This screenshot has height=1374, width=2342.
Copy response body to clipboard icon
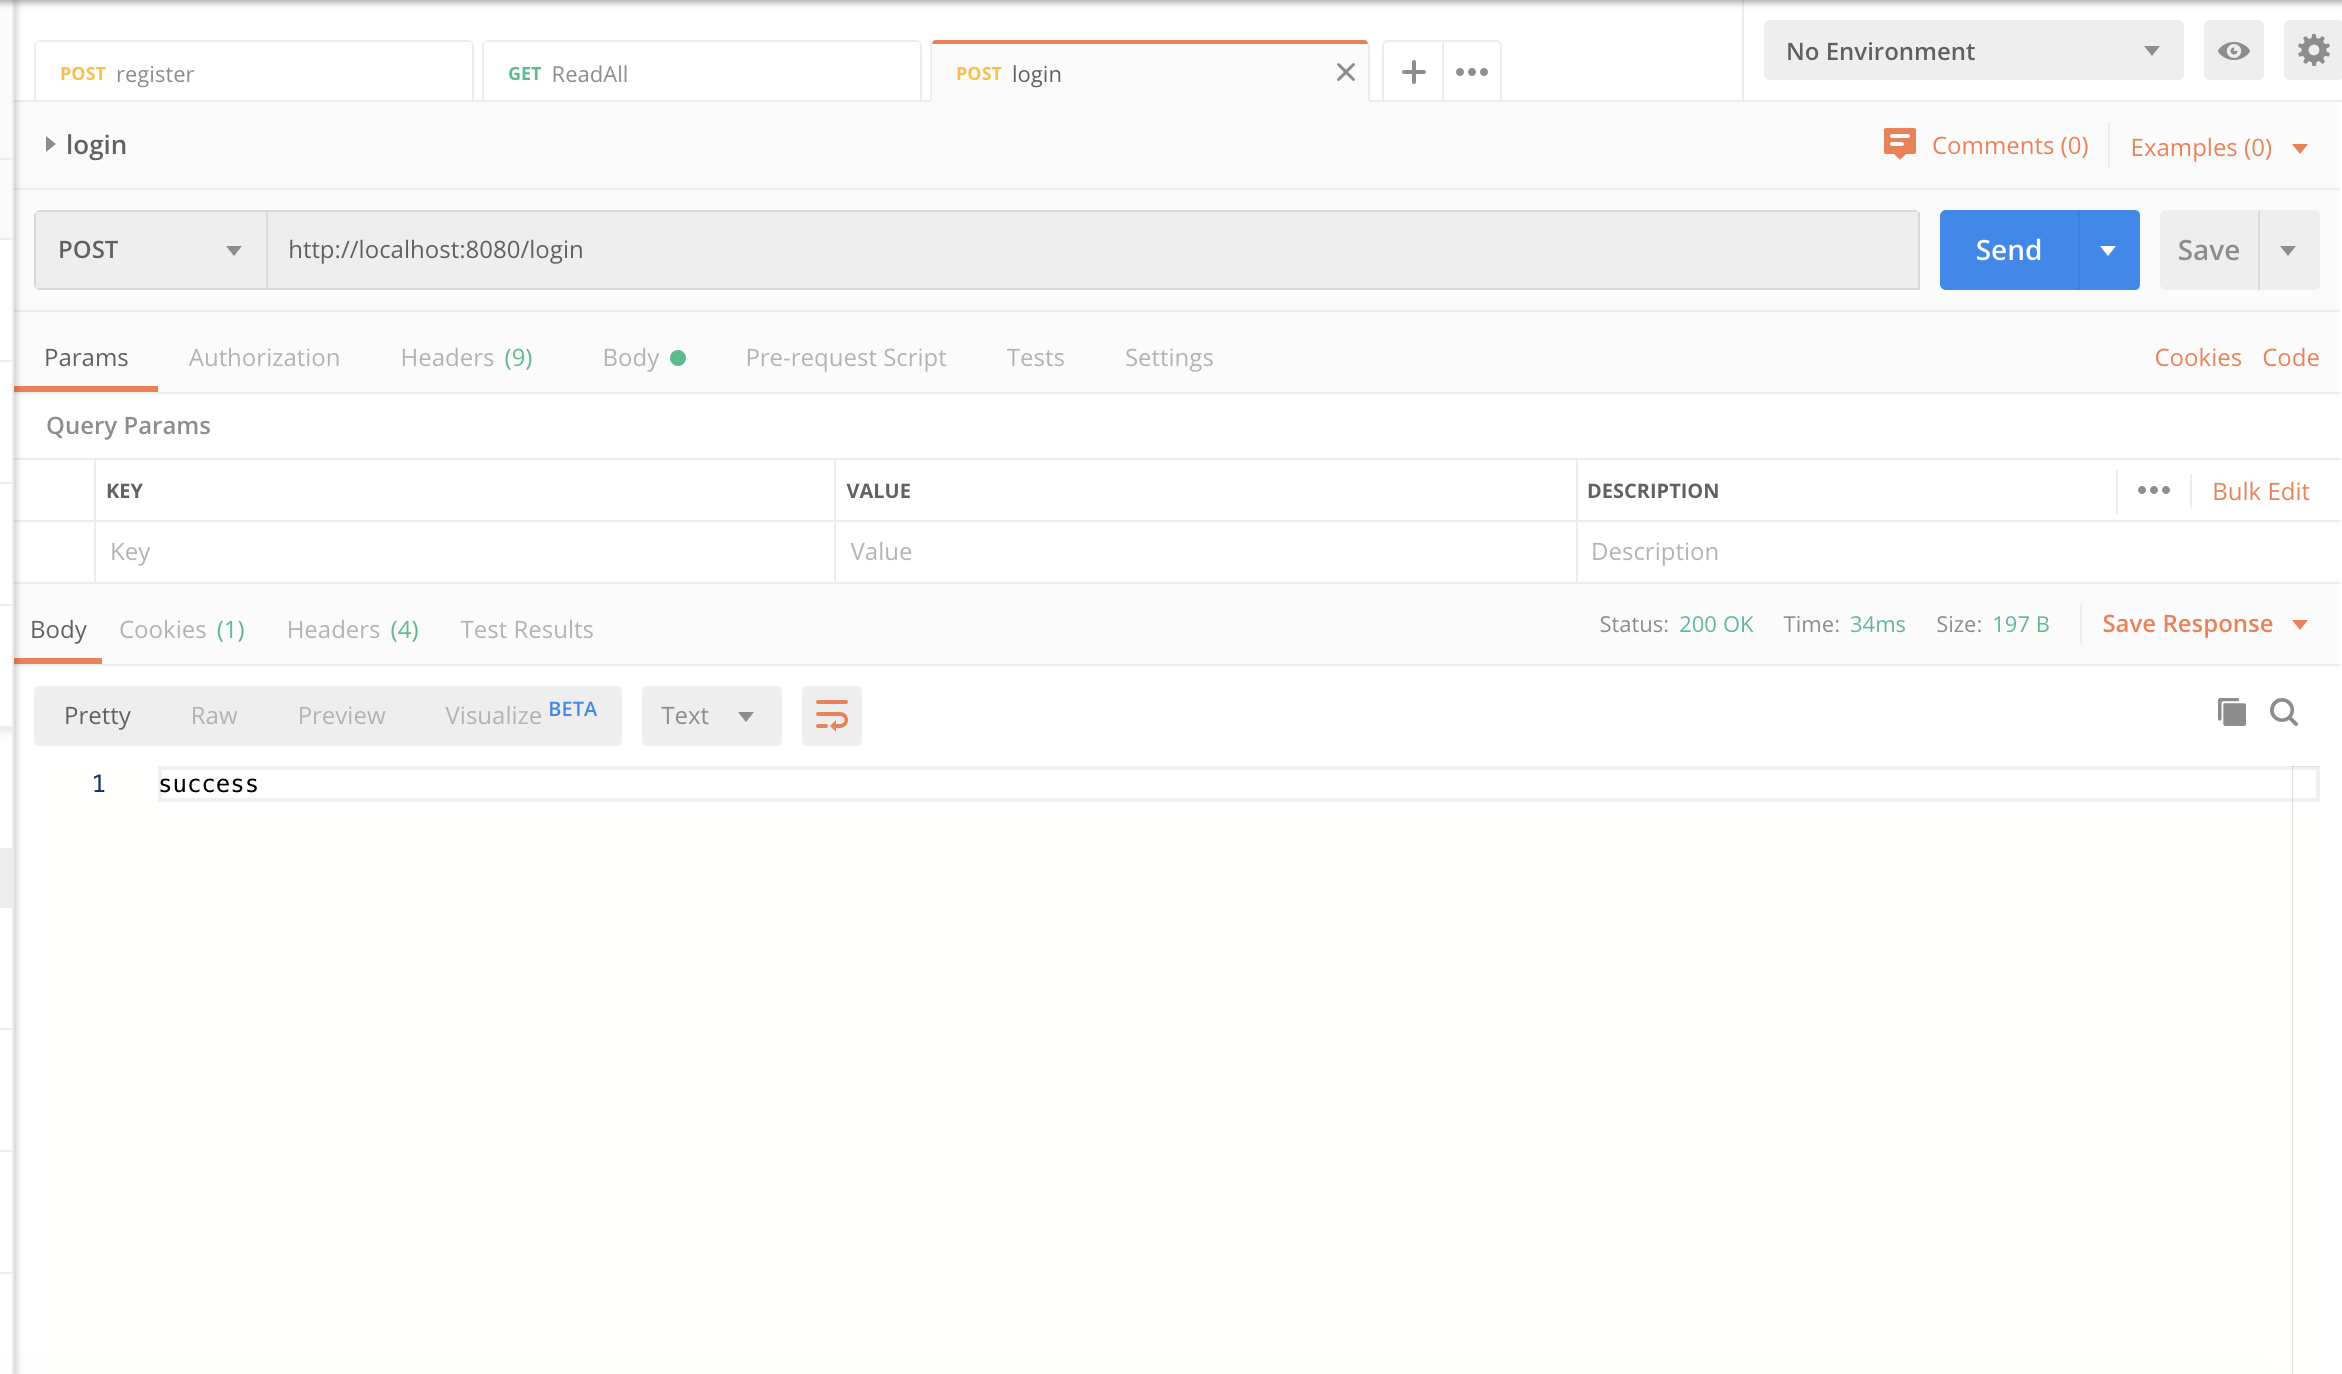coord(2231,712)
